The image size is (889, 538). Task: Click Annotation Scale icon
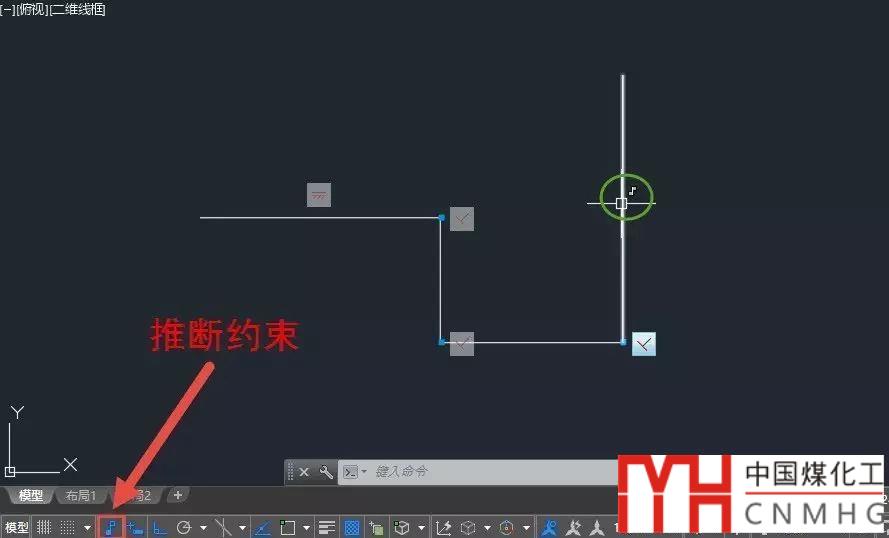(x=596, y=528)
